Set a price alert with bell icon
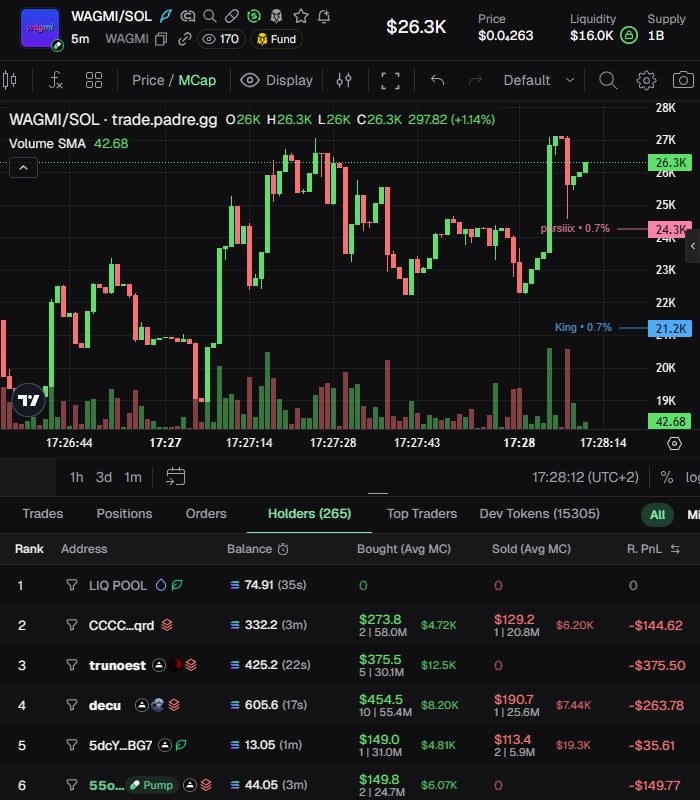 tap(324, 16)
